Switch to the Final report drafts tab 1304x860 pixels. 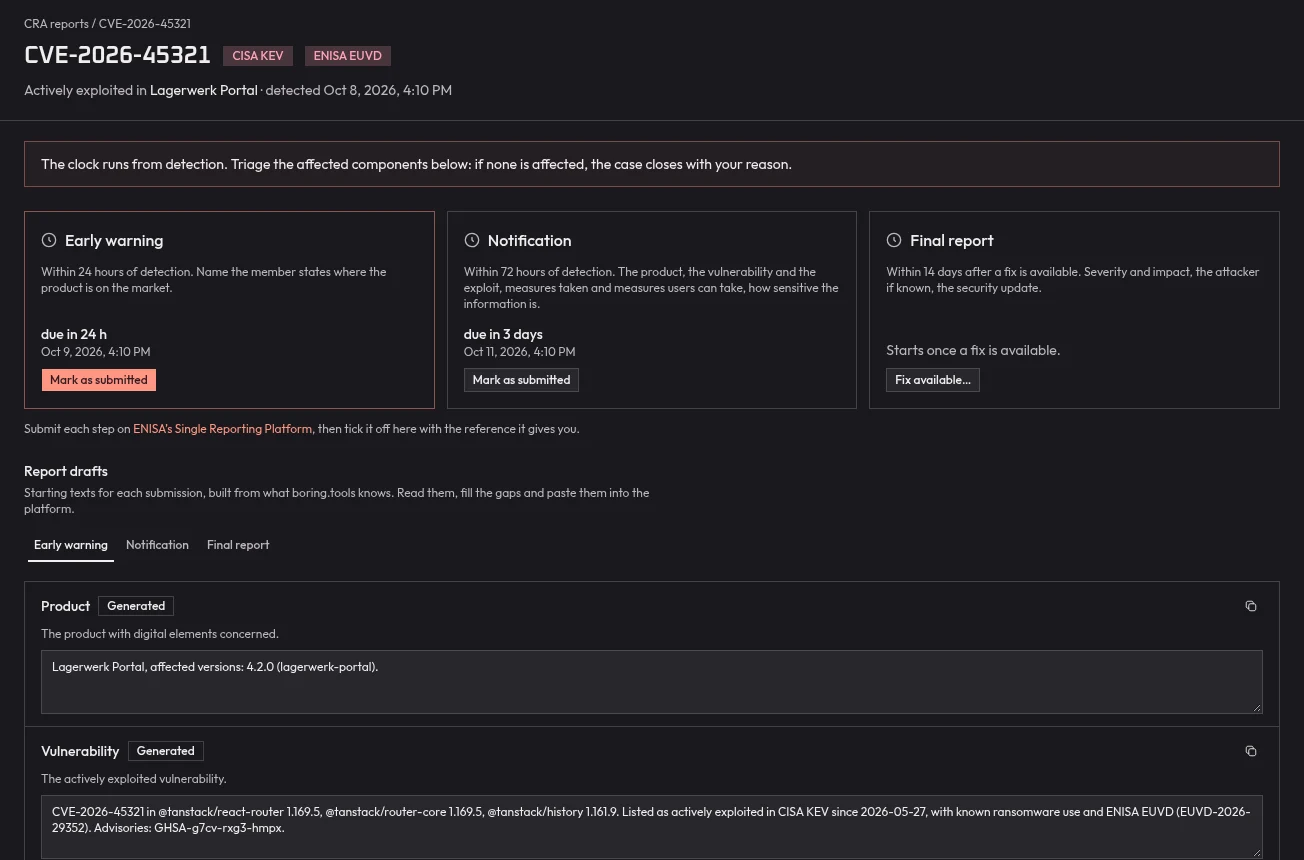click(238, 545)
